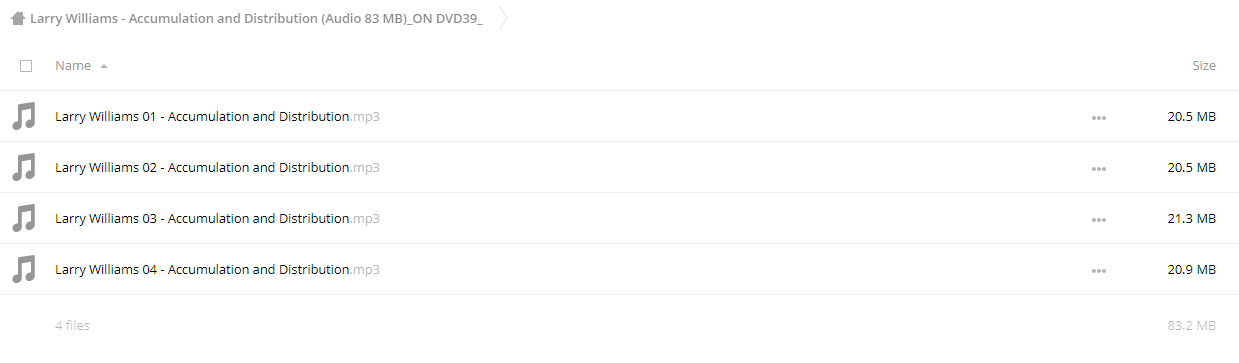Select the row showing 21.3 MB

click(619, 218)
